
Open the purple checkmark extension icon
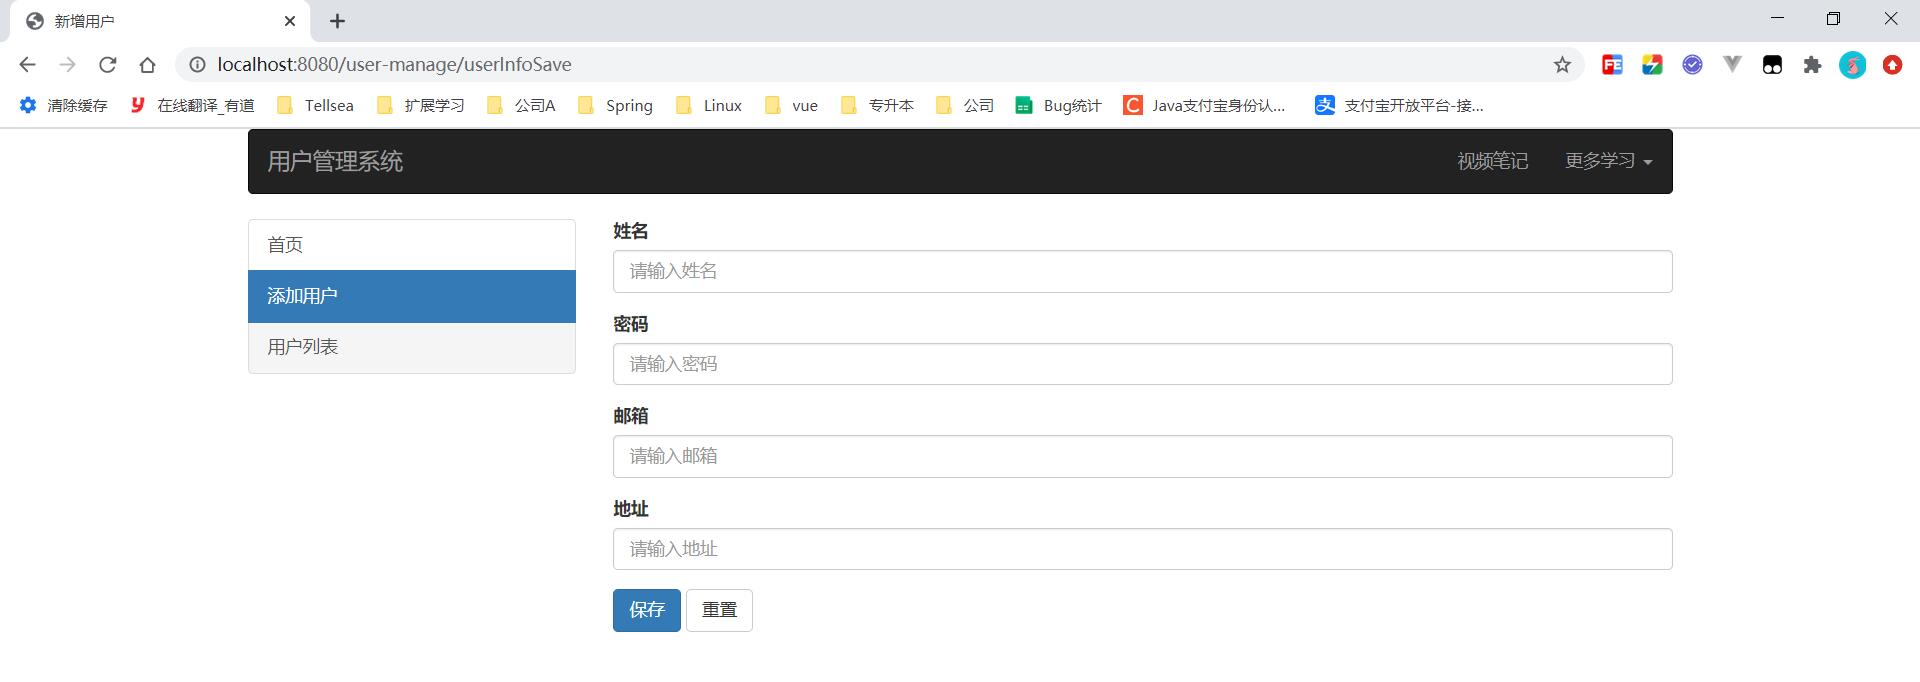coord(1692,65)
